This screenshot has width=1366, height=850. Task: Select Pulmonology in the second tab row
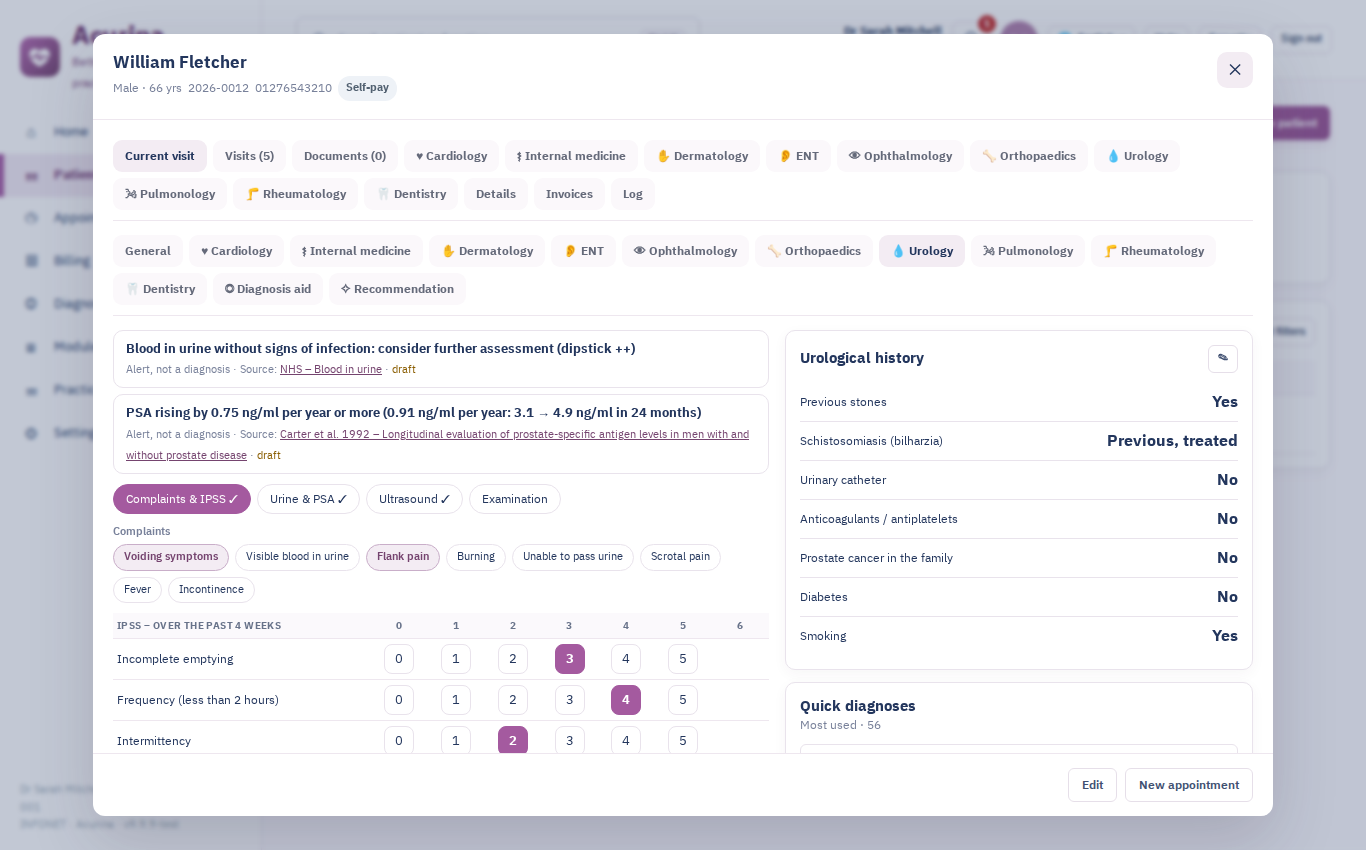(x=1028, y=251)
